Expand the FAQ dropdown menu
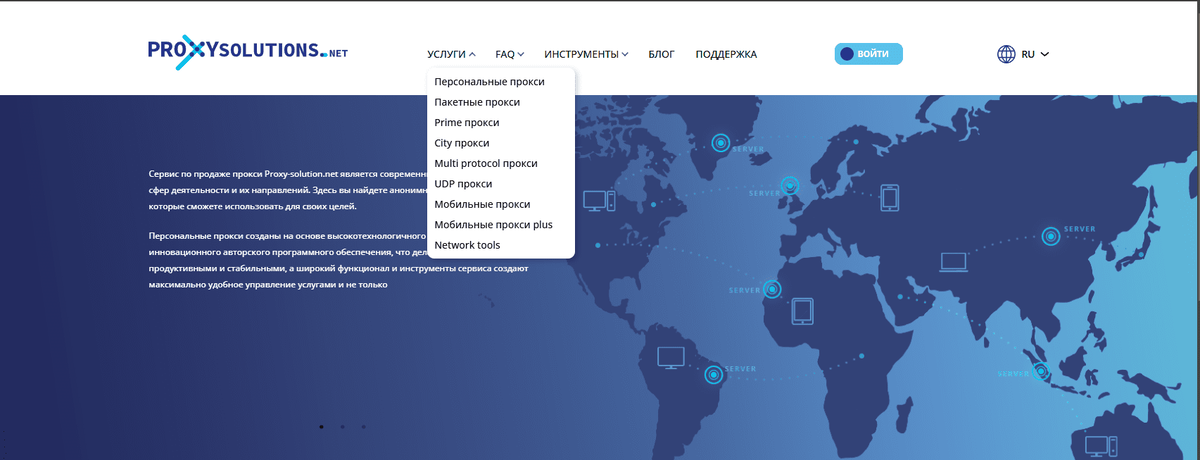This screenshot has width=1200, height=460. 510,54
